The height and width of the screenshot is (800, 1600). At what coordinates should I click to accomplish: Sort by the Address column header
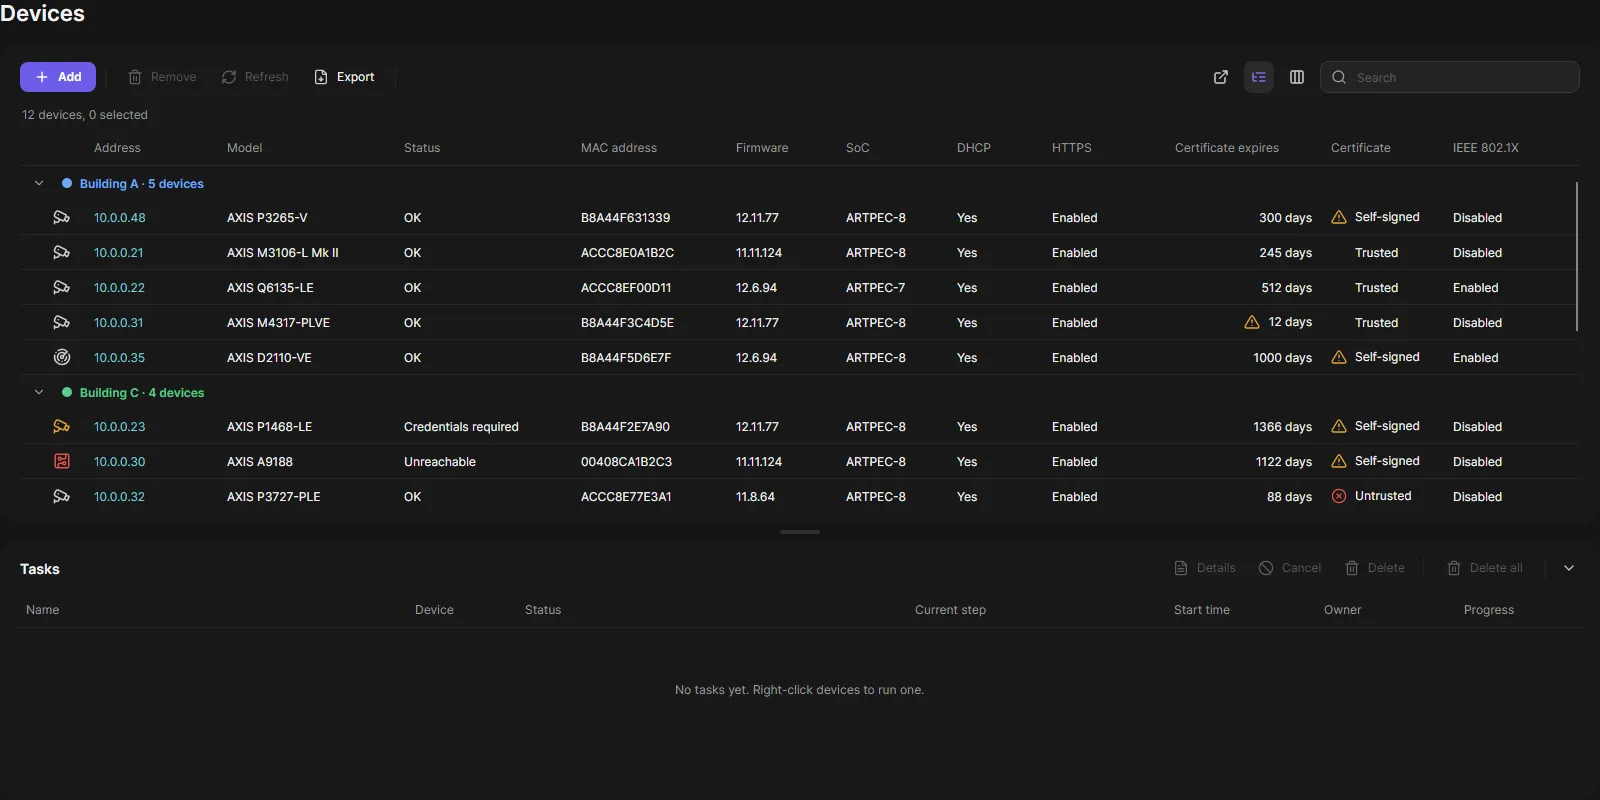point(117,148)
